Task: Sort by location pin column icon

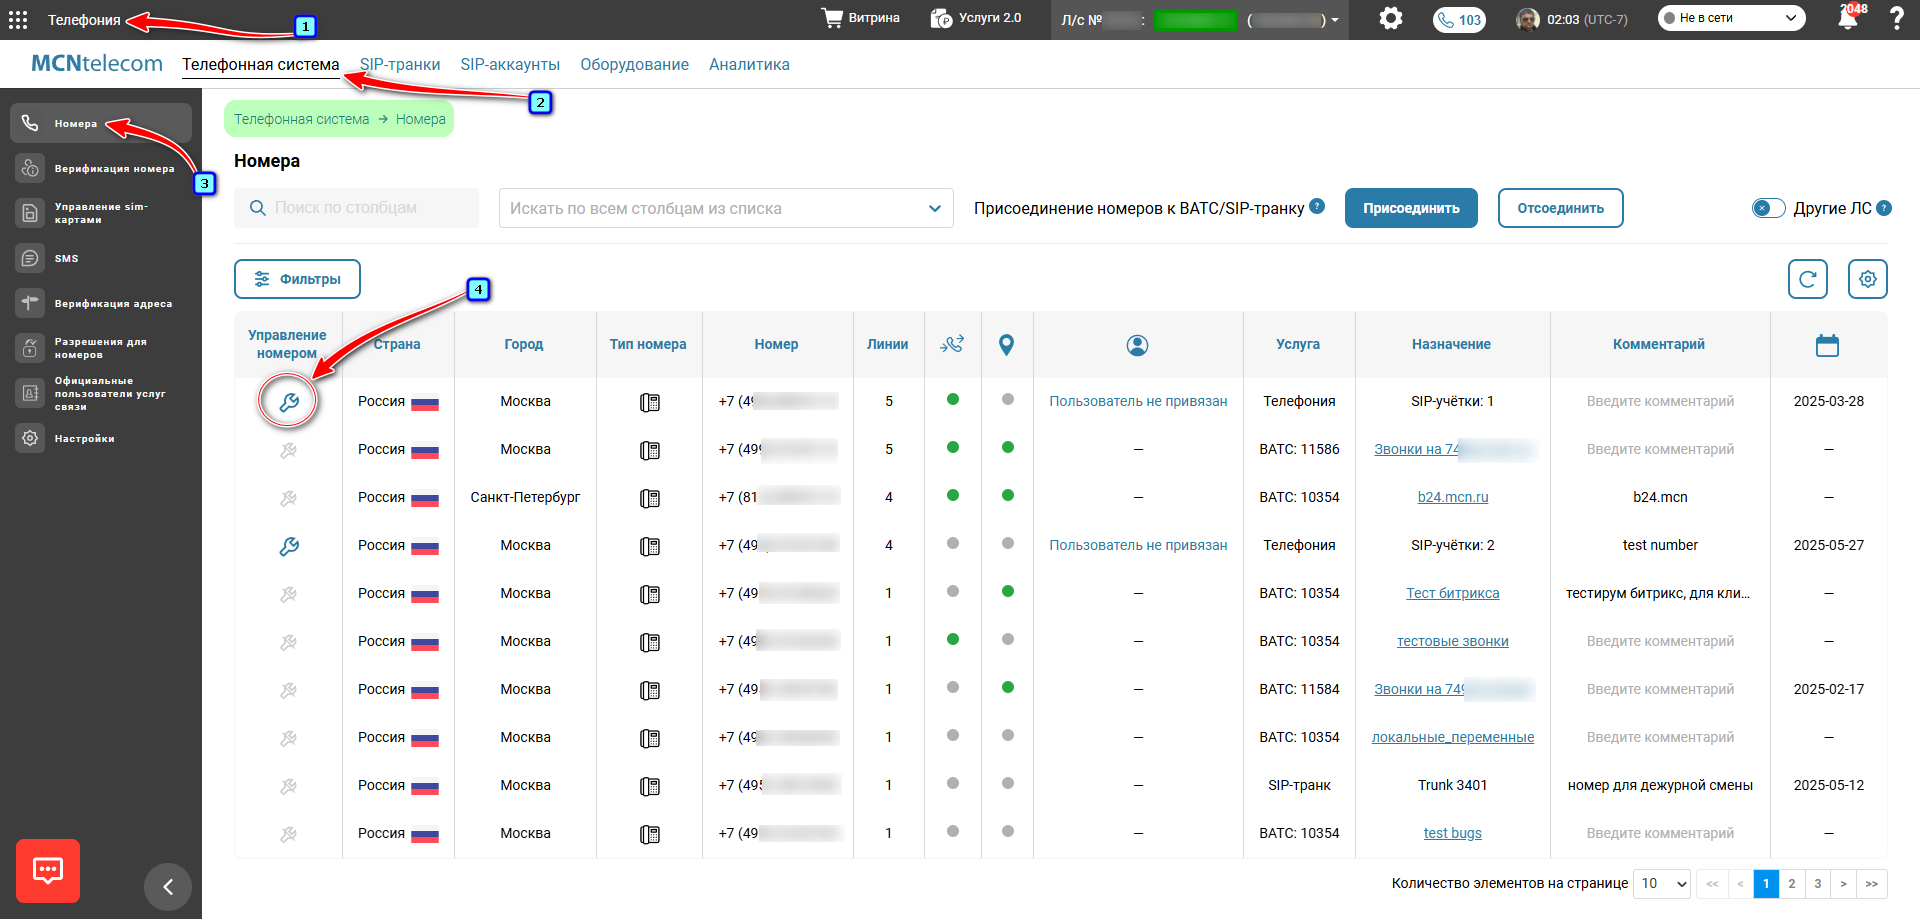Action: (1007, 345)
